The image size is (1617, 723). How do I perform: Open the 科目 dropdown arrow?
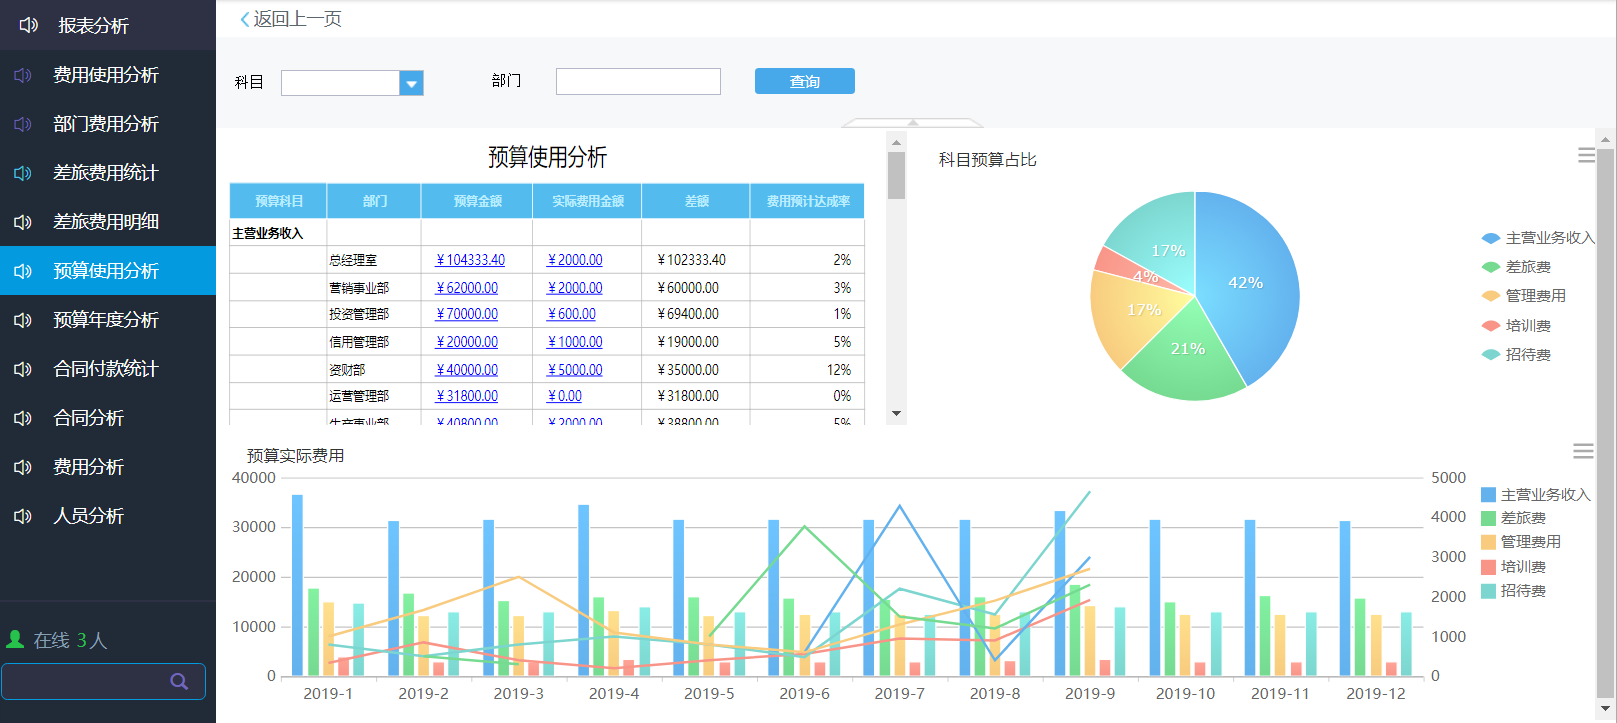[x=411, y=84]
